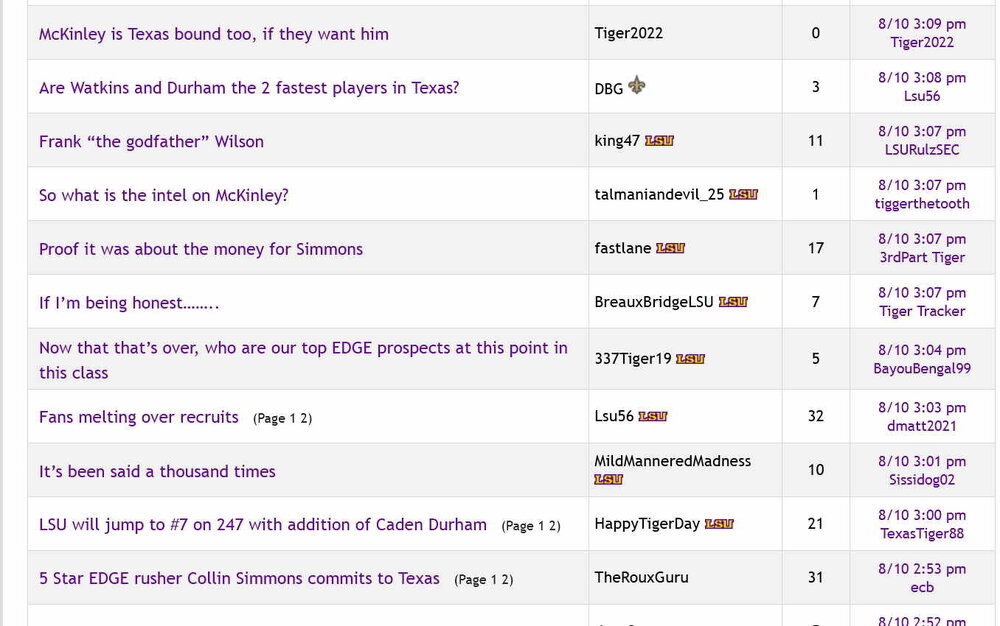Screen dimensions: 1000x626
Task: Open last poster BayouBengal99's profile
Action: pyautogui.click(x=921, y=368)
